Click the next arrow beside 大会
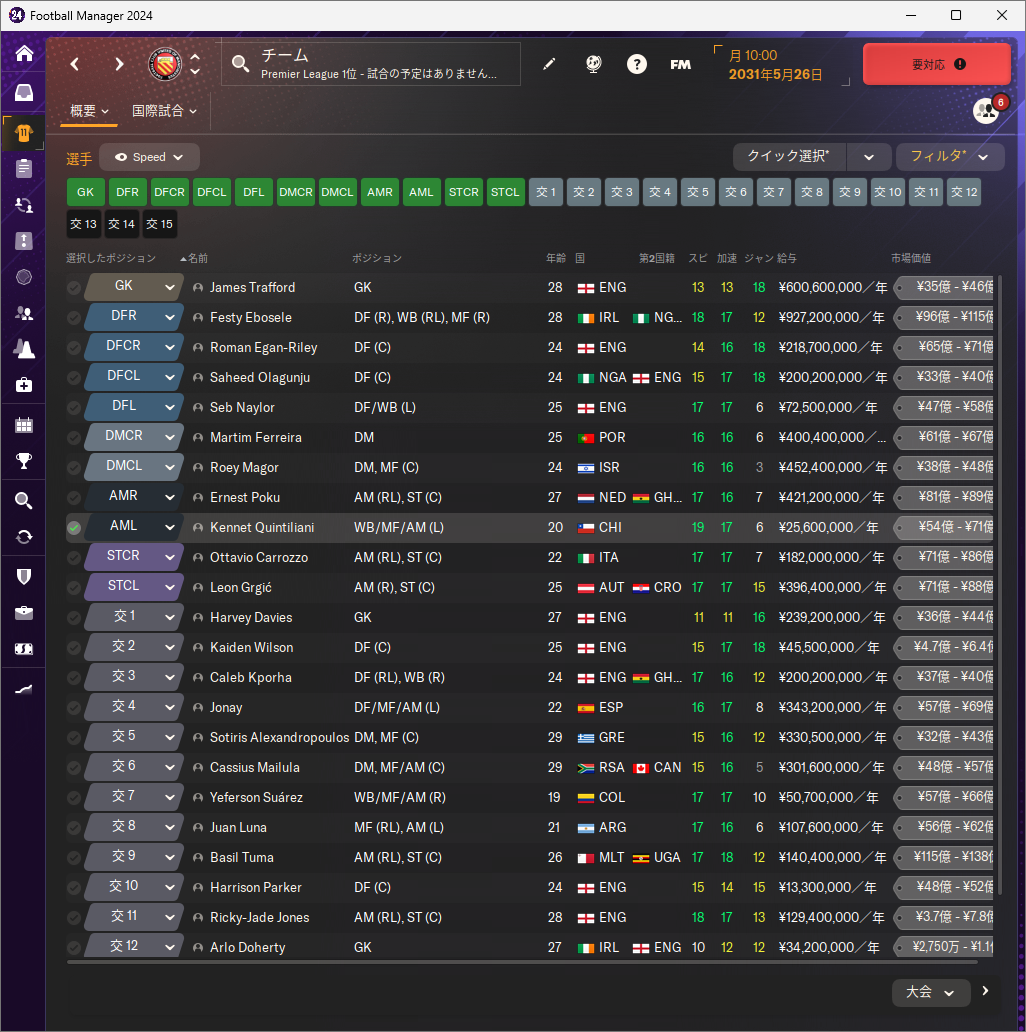The width and height of the screenshot is (1026, 1032). 985,991
